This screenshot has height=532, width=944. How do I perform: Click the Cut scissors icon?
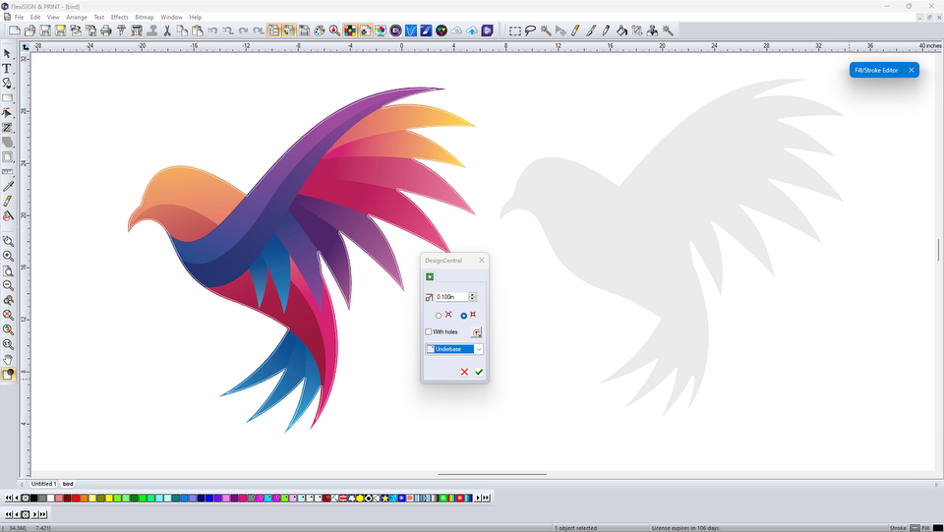click(167, 31)
